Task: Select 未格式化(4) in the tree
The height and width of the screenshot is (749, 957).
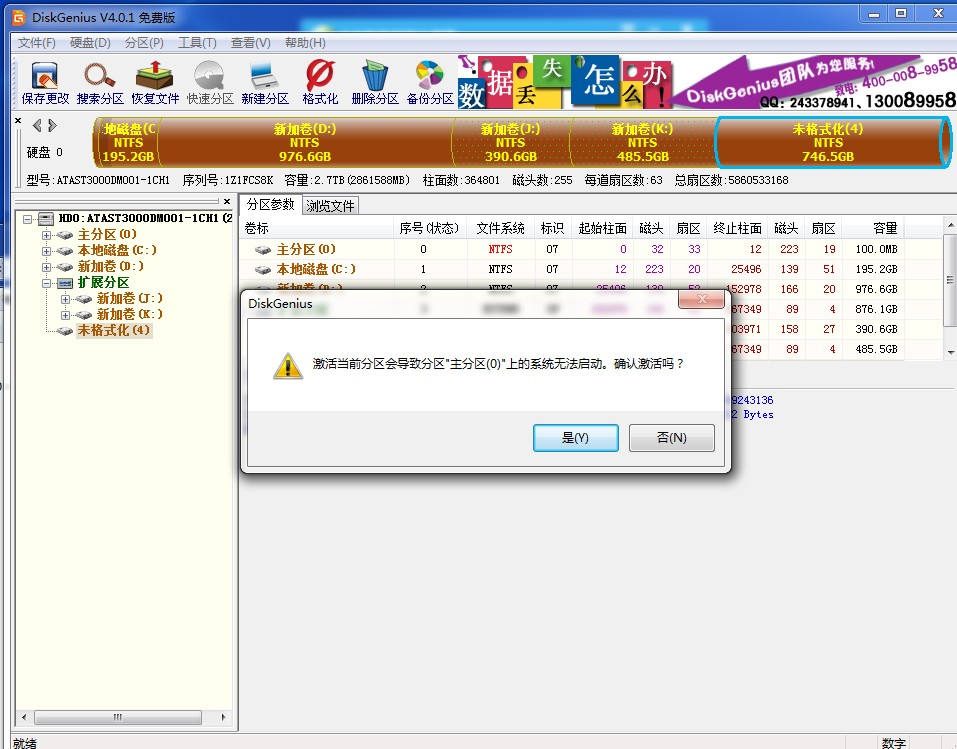Action: 114,330
